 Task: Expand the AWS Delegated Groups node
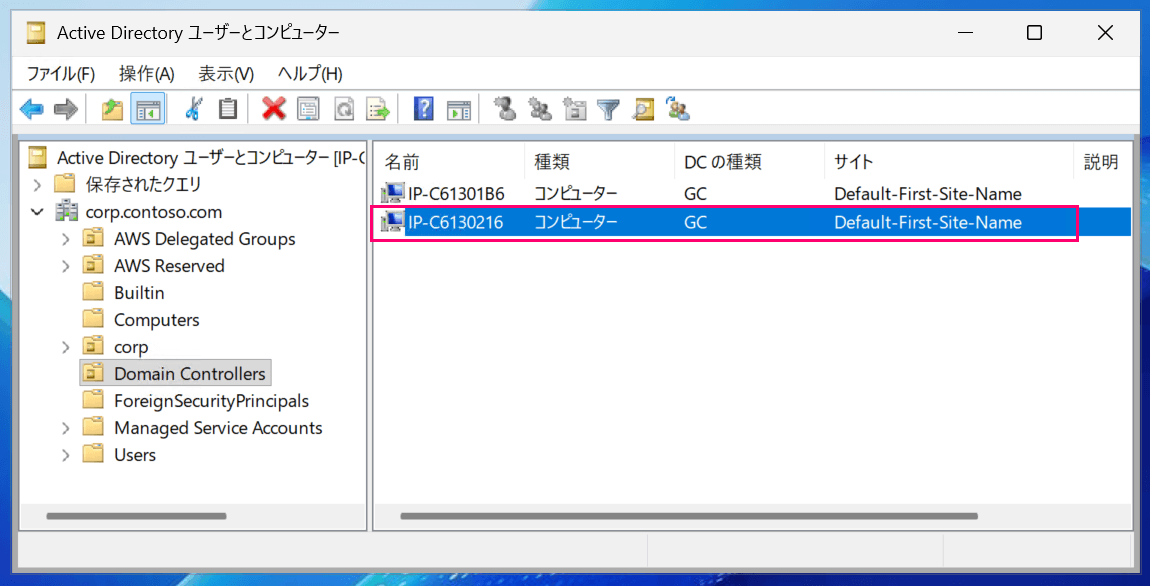pyautogui.click(x=66, y=239)
